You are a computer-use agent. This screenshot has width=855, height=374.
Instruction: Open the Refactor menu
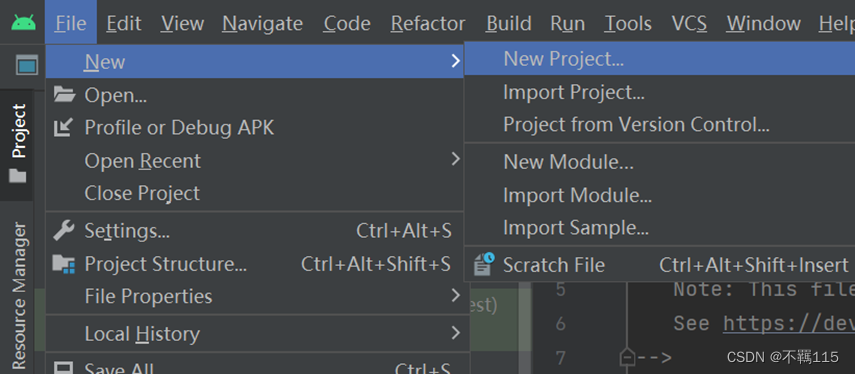[x=428, y=23]
